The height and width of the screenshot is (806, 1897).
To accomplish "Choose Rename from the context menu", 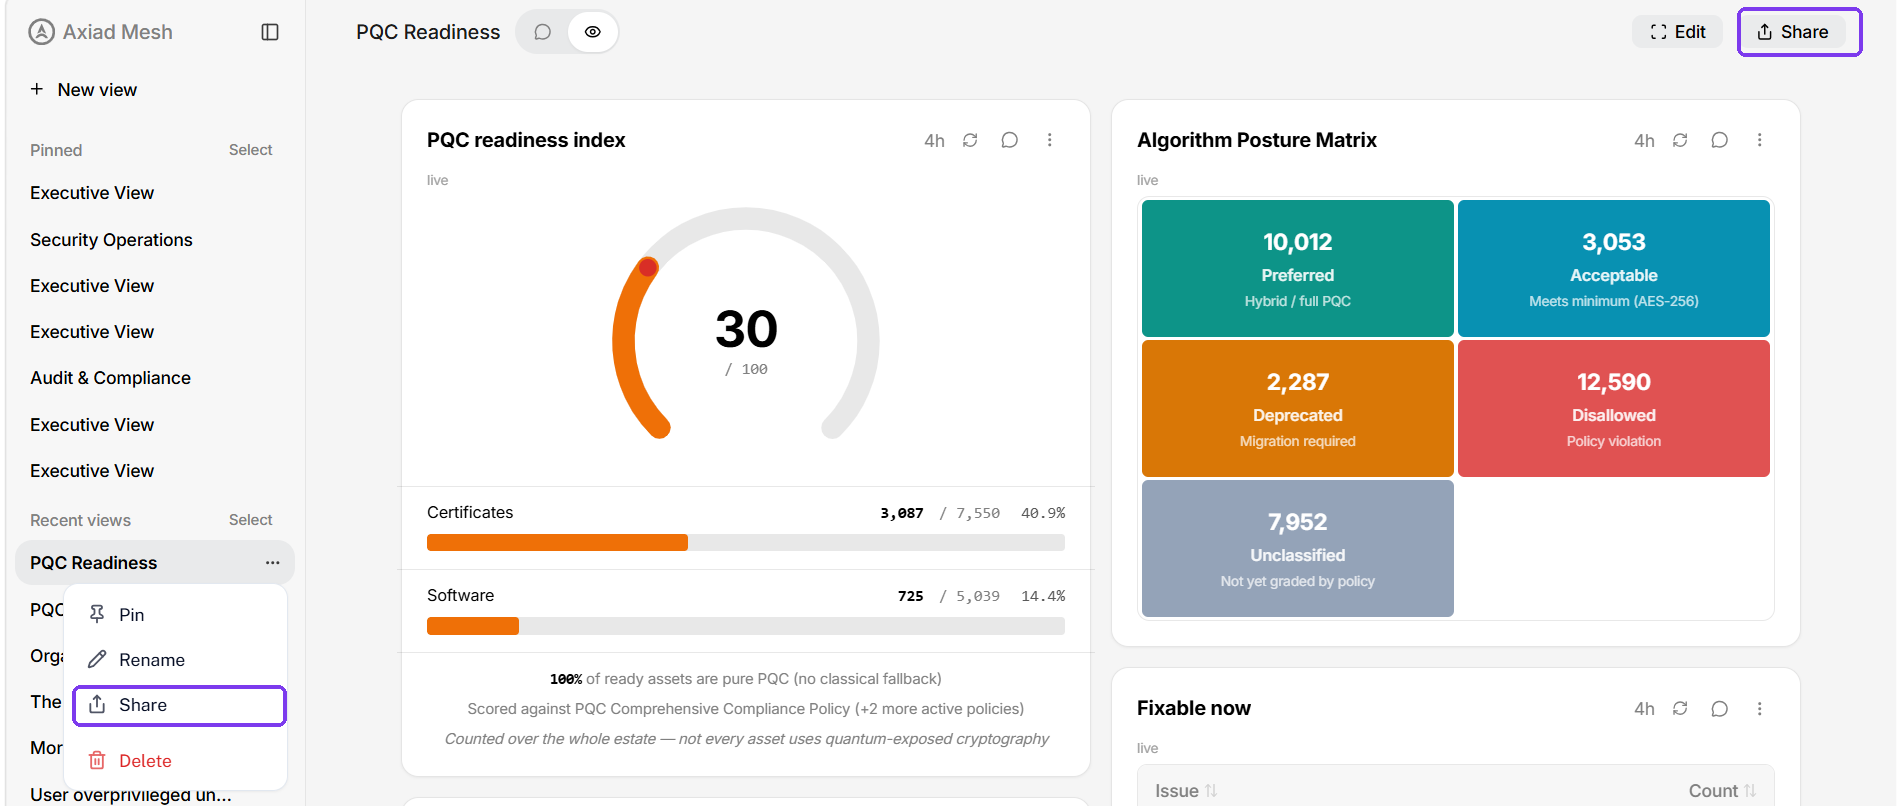I will [176, 660].
